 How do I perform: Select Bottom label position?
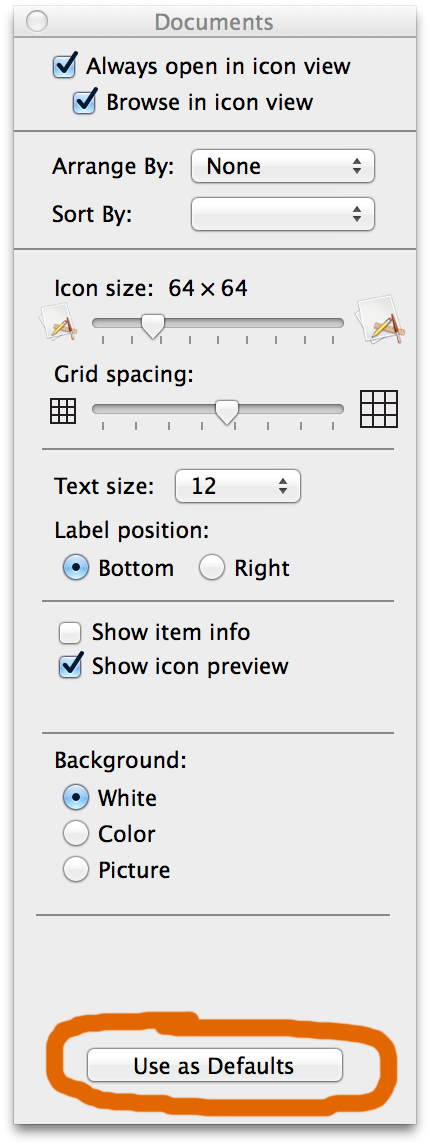pos(76,569)
